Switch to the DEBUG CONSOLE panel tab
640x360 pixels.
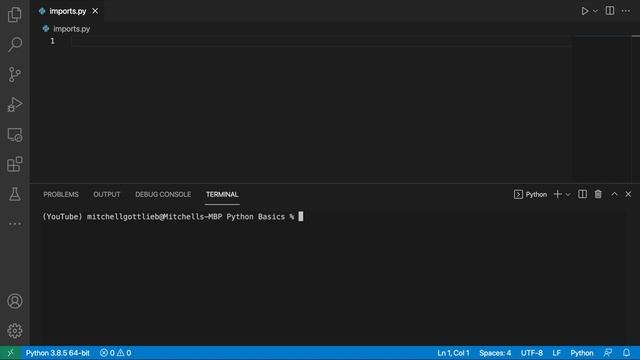(163, 195)
